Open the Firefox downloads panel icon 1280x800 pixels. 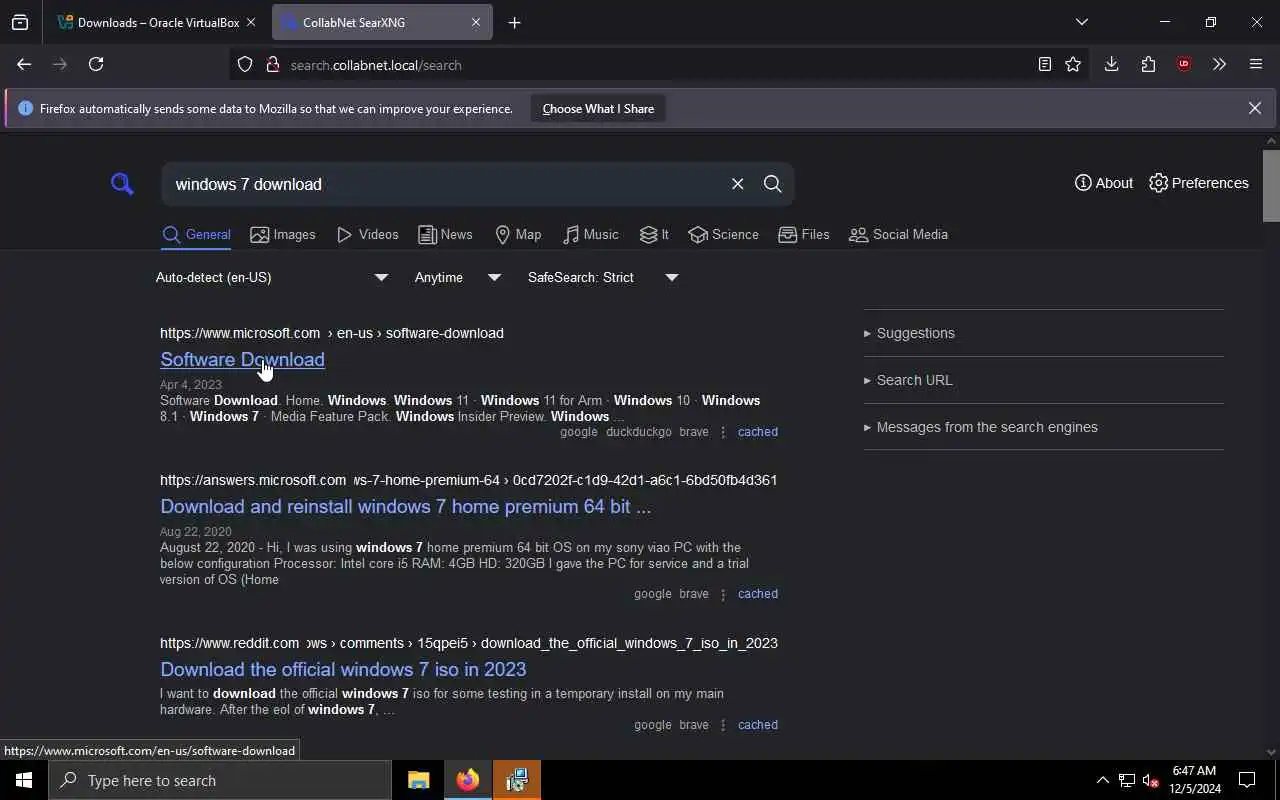point(1111,64)
